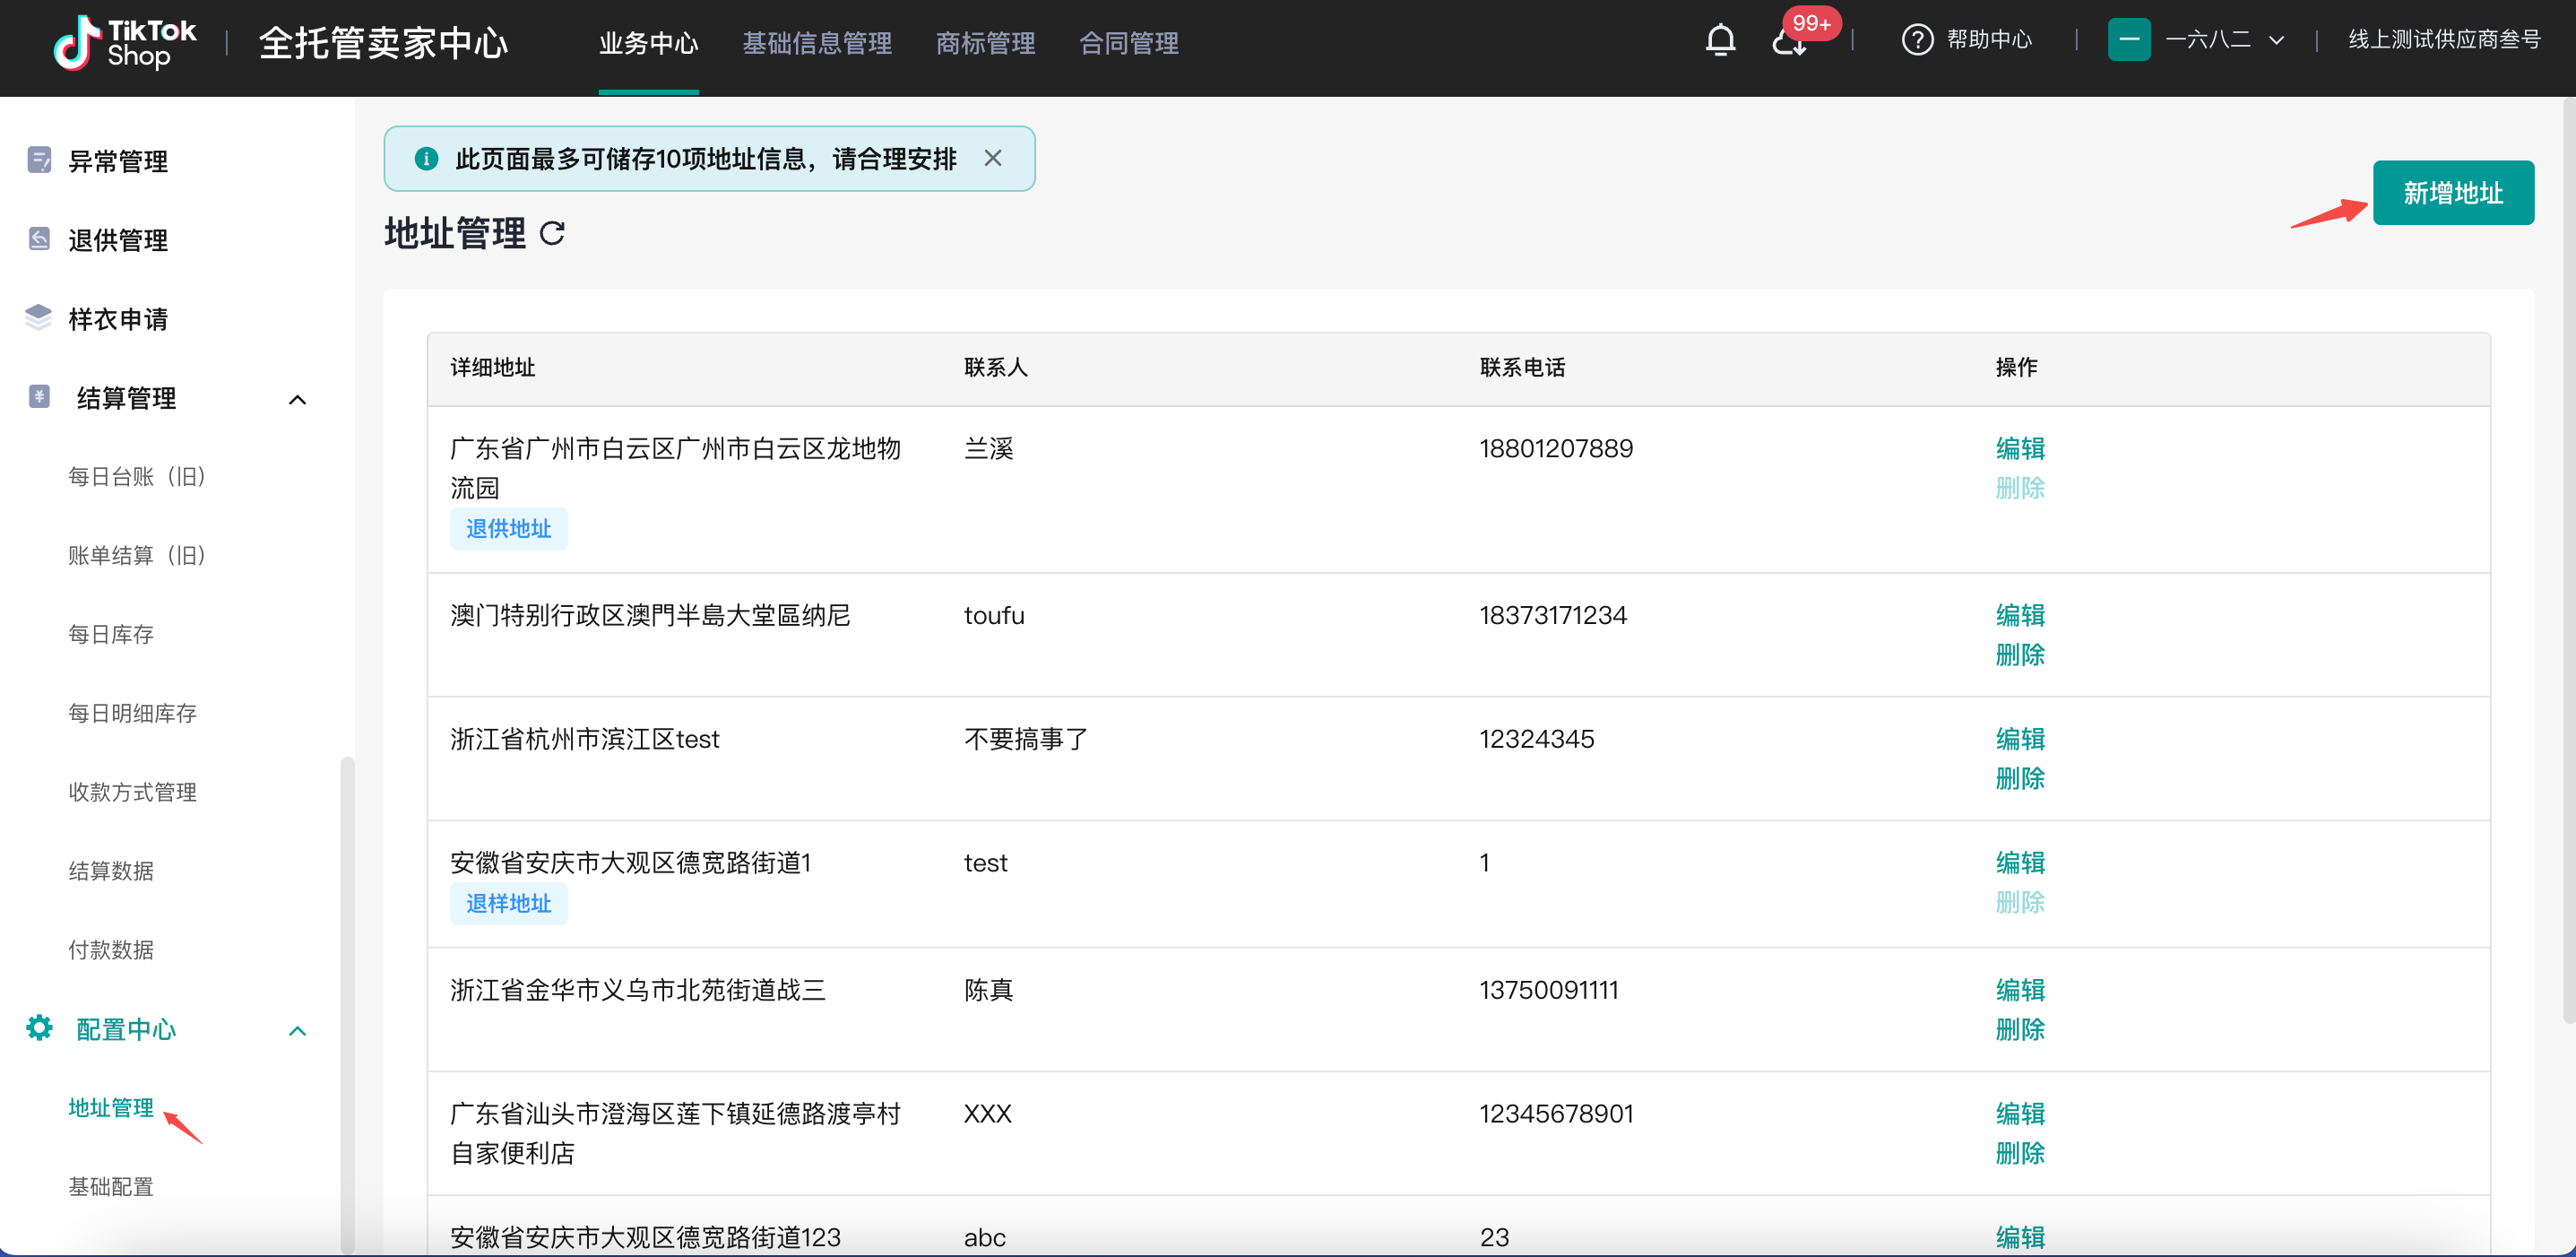Click the 结算管理 sidebar icon

[x=39, y=396]
